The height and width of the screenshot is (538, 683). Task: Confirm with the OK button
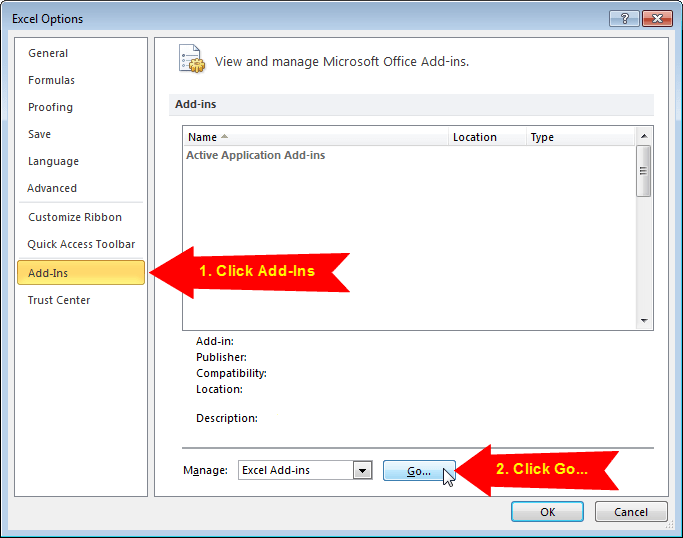coord(547,512)
